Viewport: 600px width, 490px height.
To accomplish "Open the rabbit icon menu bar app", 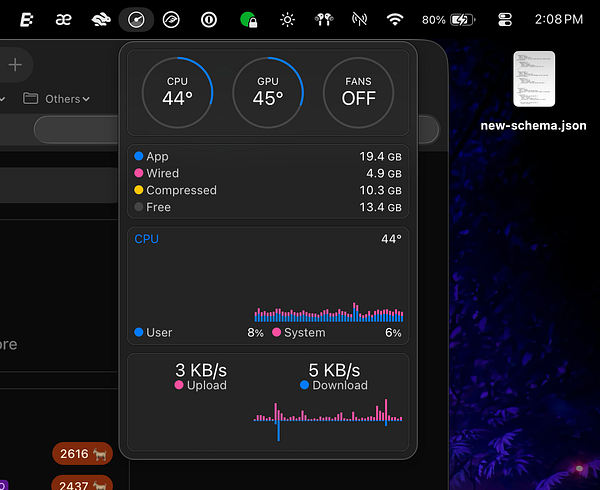I will 101,20.
